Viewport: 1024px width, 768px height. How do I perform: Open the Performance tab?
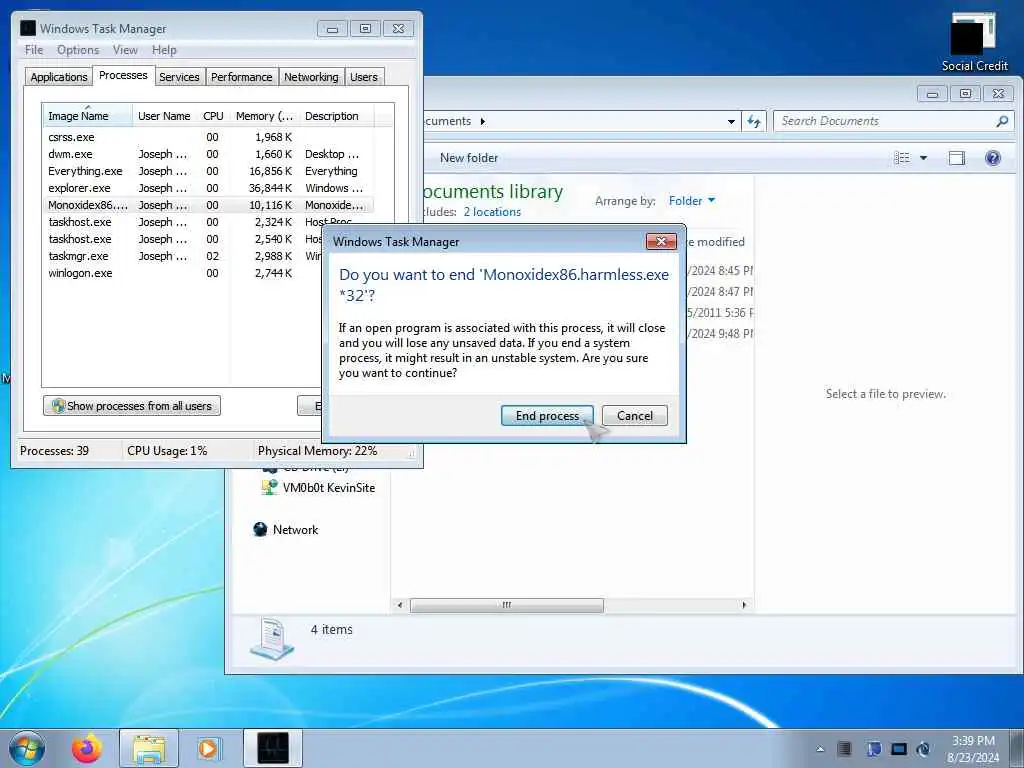point(242,77)
